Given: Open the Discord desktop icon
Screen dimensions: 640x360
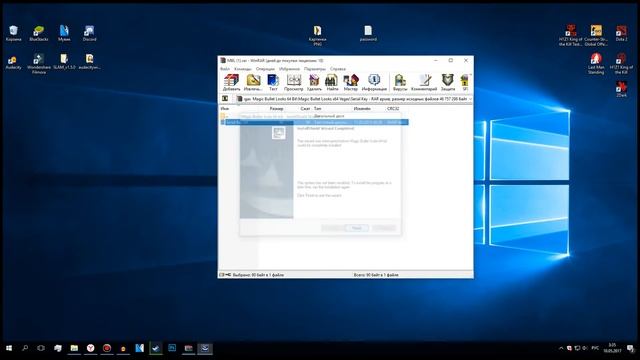Looking at the screenshot, I should coord(89,33).
